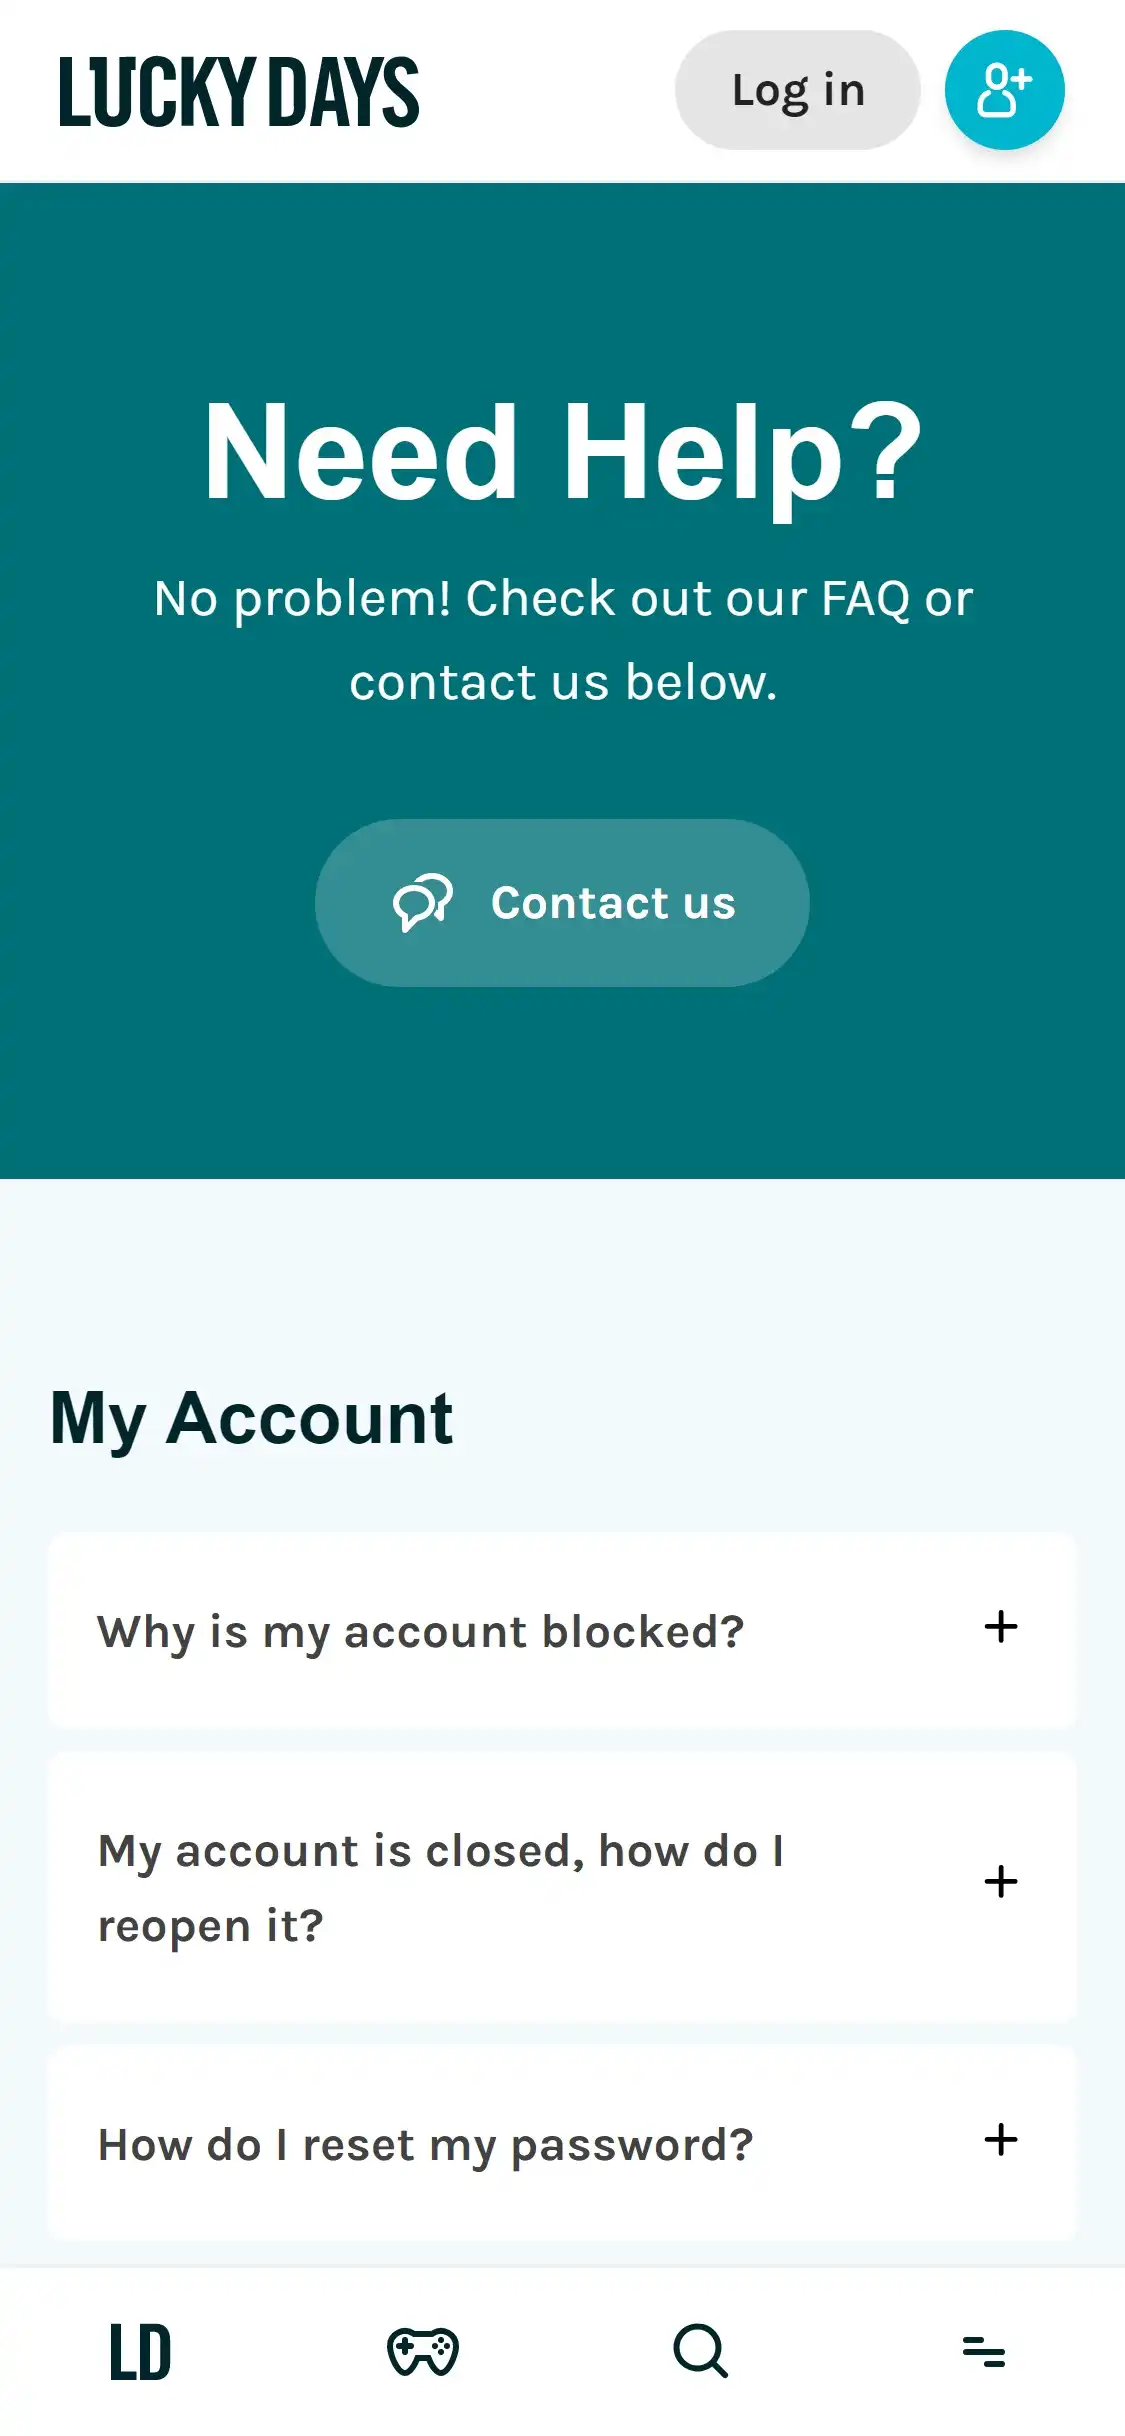Click plus icon beside reset password question

1001,2140
